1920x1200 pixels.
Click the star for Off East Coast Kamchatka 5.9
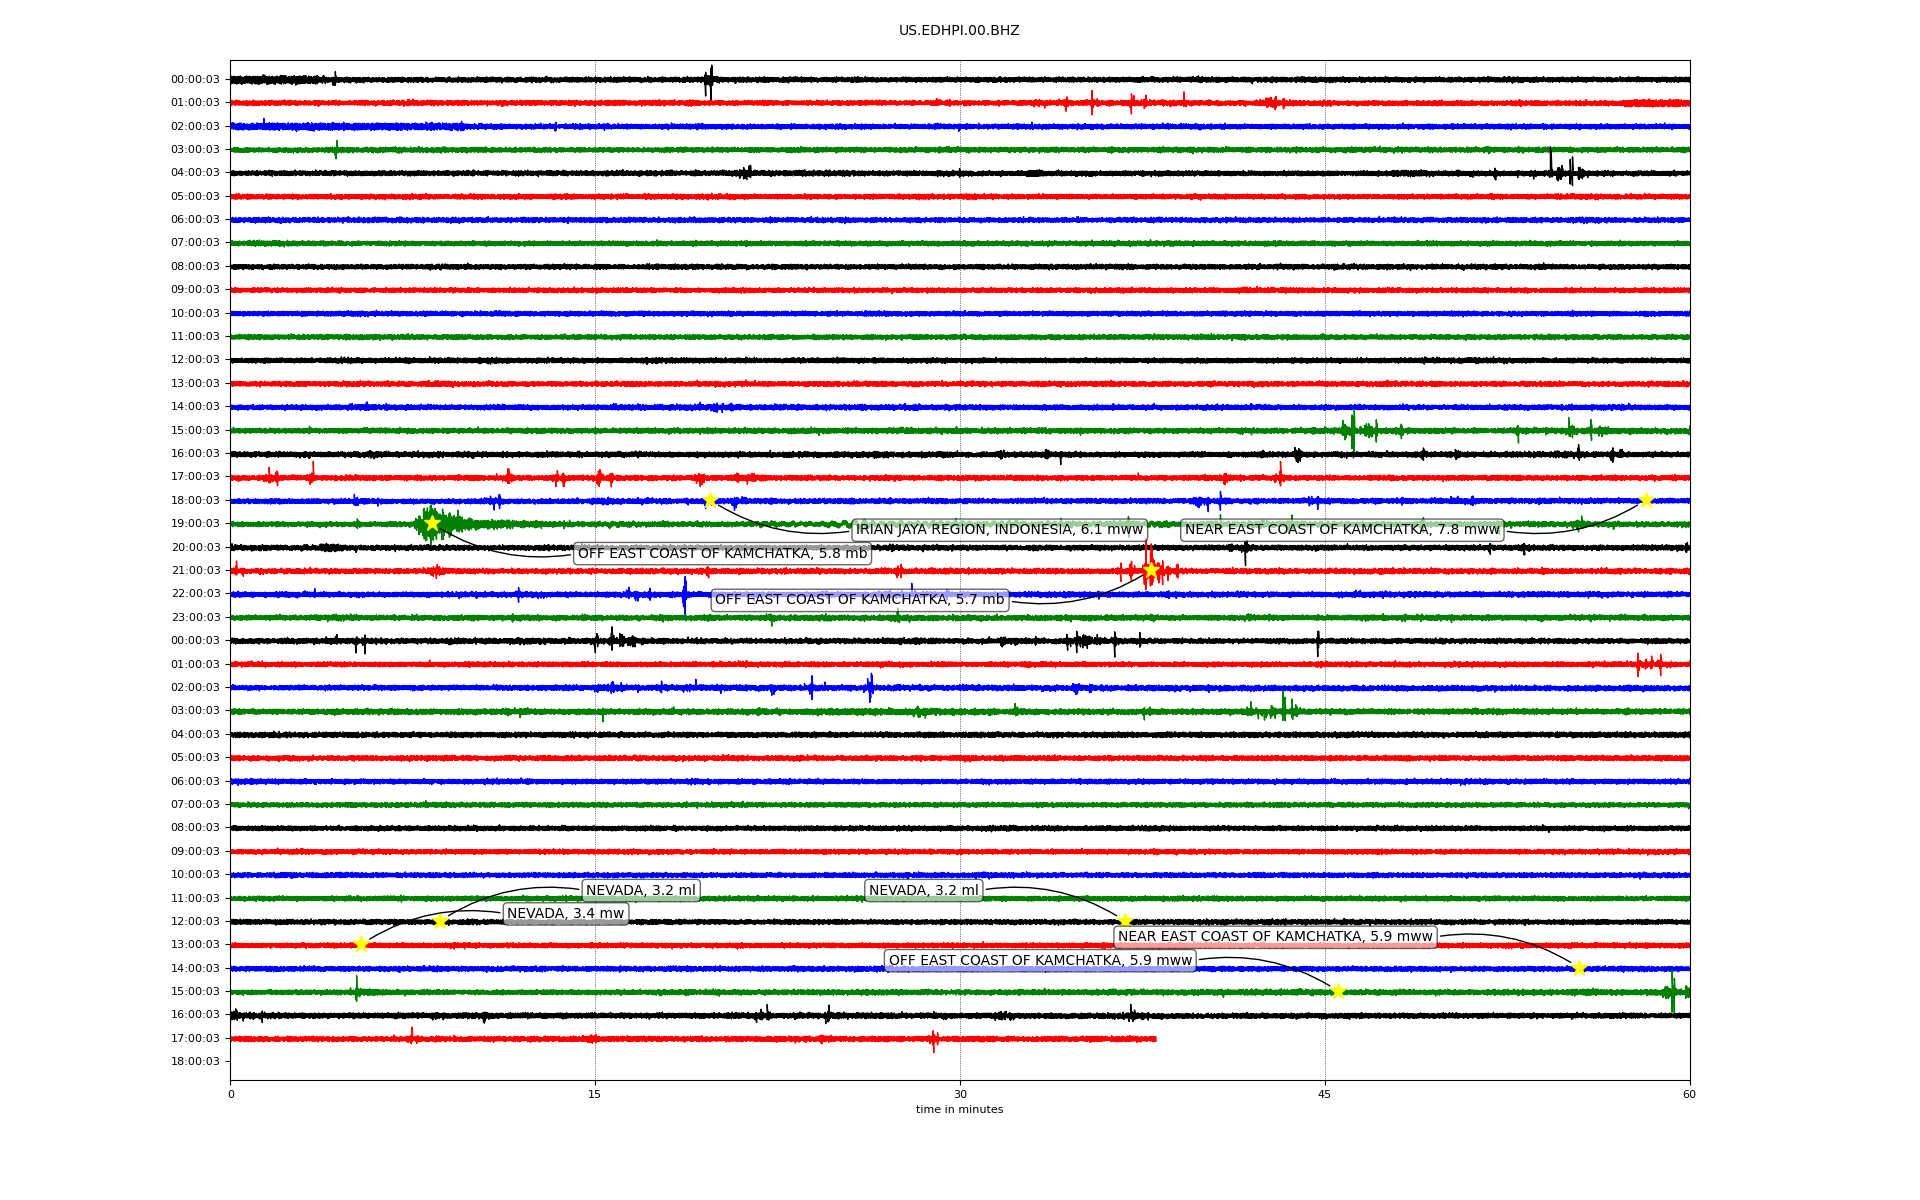click(1338, 991)
